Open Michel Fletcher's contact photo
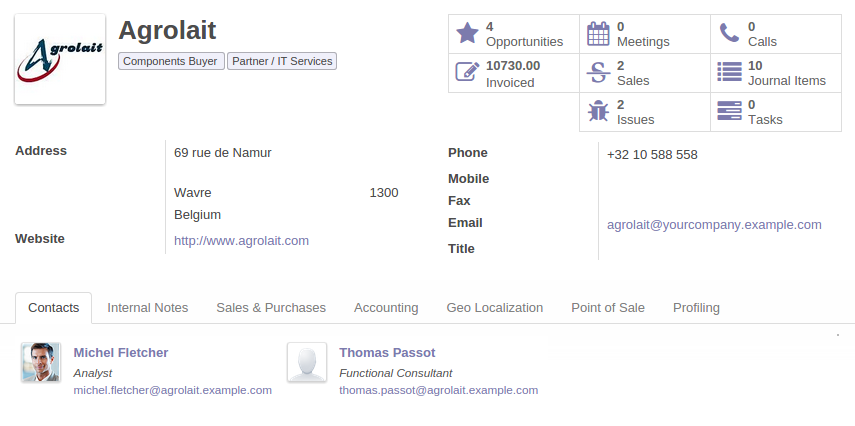 41,363
